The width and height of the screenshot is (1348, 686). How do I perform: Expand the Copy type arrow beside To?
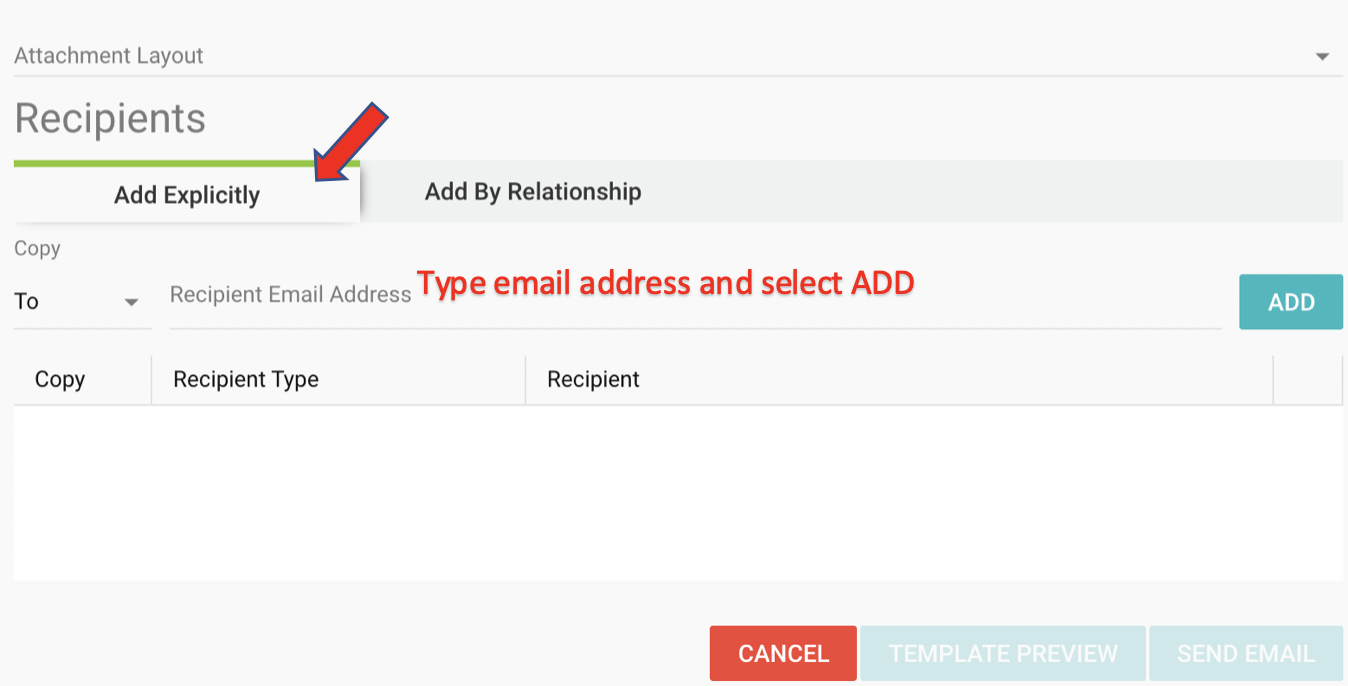131,302
